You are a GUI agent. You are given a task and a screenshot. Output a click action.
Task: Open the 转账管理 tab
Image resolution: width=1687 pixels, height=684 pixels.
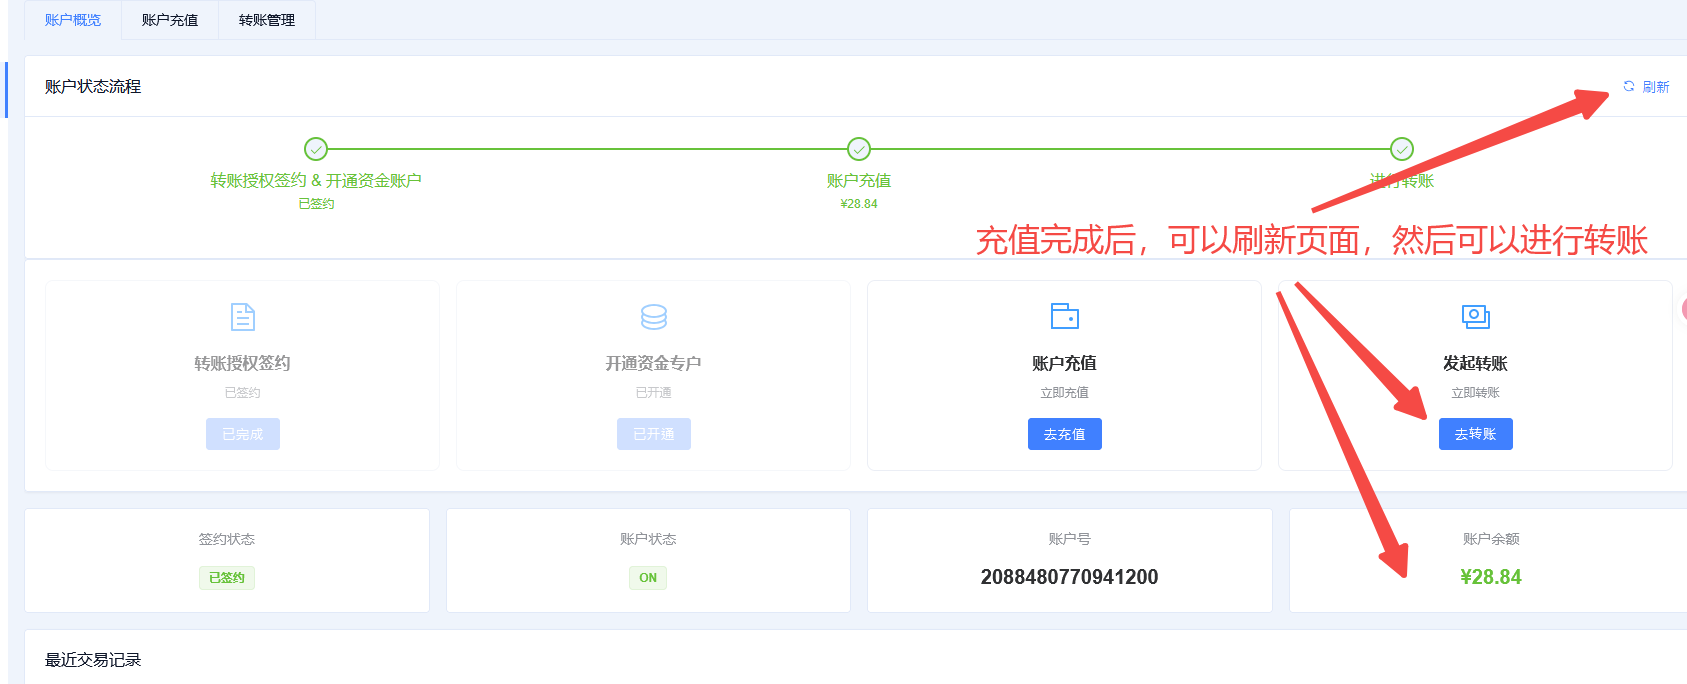267,20
